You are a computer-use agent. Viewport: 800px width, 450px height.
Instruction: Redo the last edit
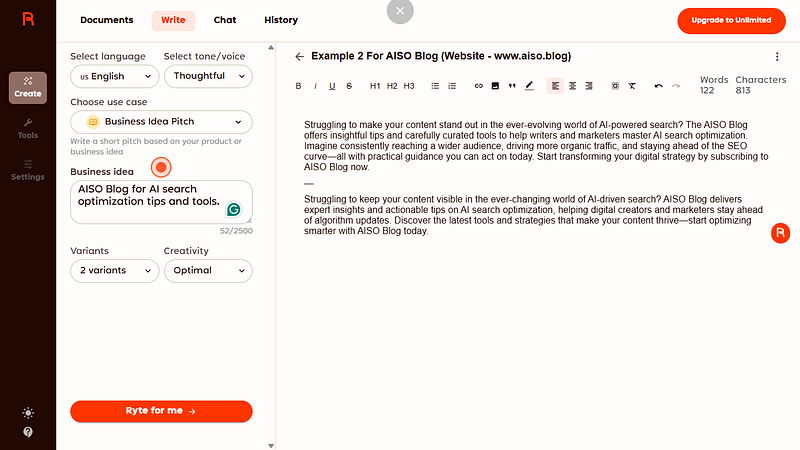click(x=676, y=86)
